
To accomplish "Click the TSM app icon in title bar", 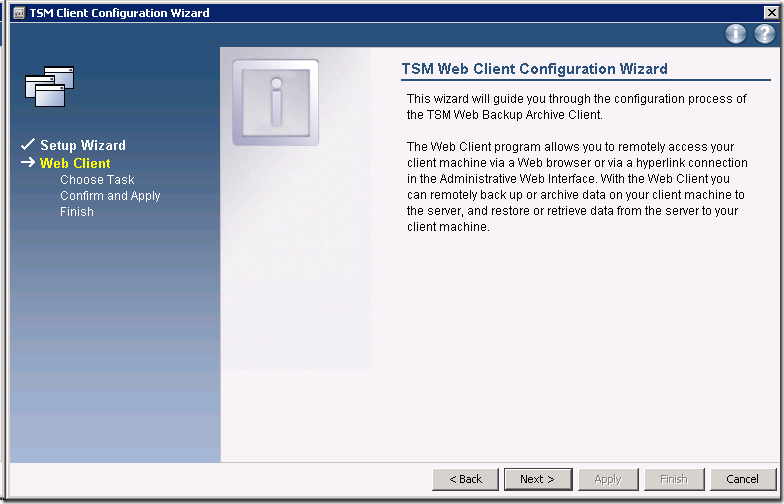I will [17, 13].
